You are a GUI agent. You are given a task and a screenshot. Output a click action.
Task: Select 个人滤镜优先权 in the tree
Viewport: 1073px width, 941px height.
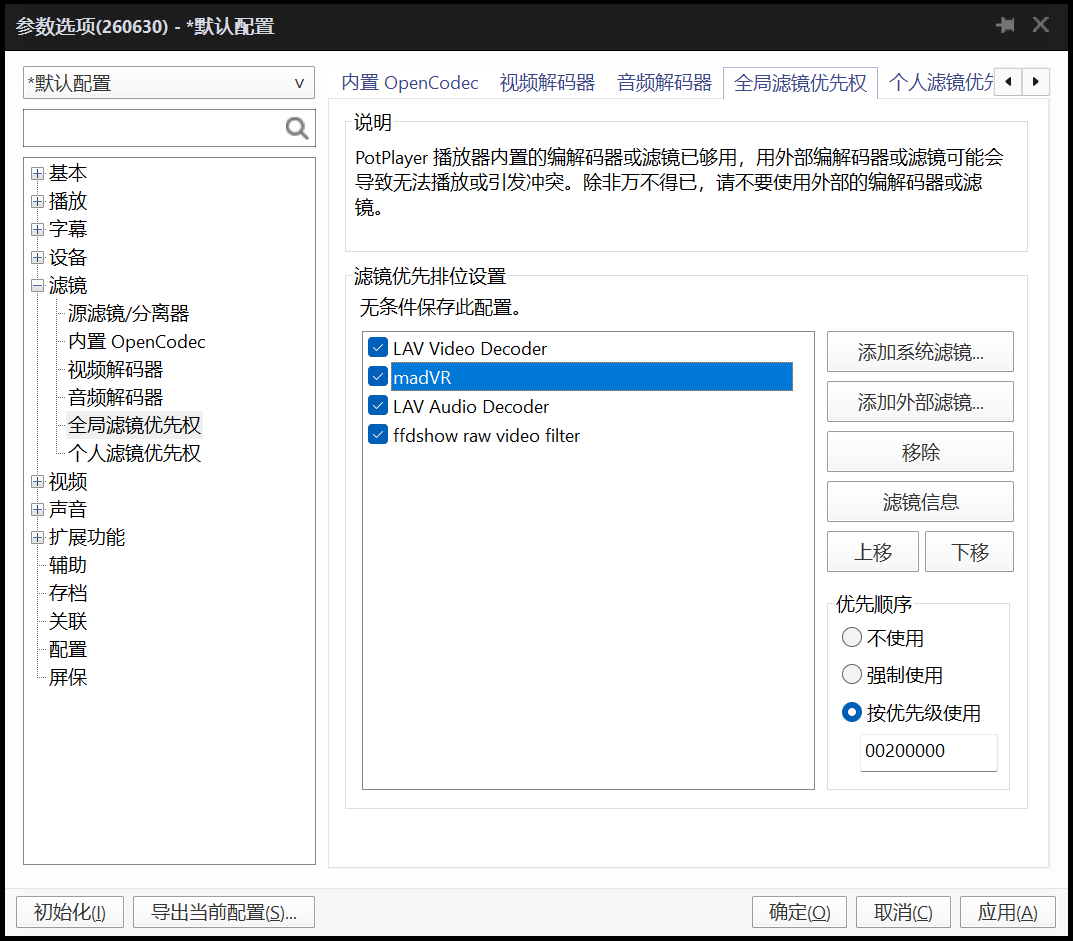[x=134, y=453]
